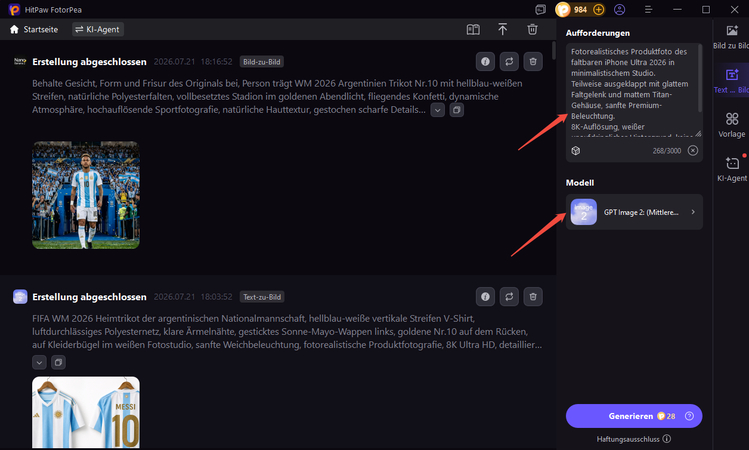Viewport: 749px width, 450px height.
Task: Click the timestamp 18:03:52
Action: pos(216,297)
